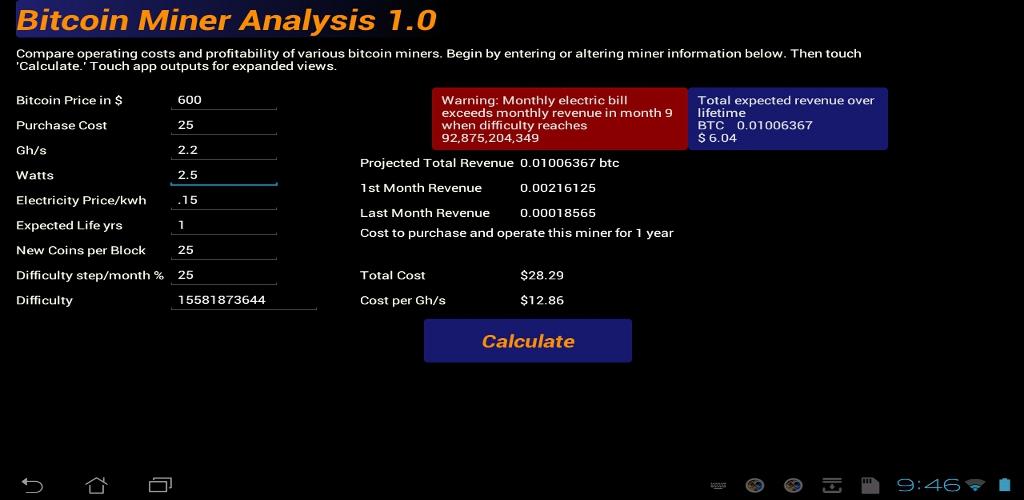Edit the Purchase Cost field
The height and width of the screenshot is (500, 1024).
(224, 125)
